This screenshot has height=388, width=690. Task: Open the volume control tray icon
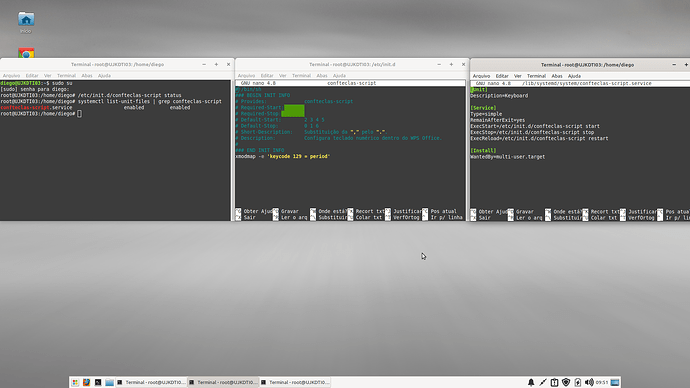pyautogui.click(x=589, y=382)
